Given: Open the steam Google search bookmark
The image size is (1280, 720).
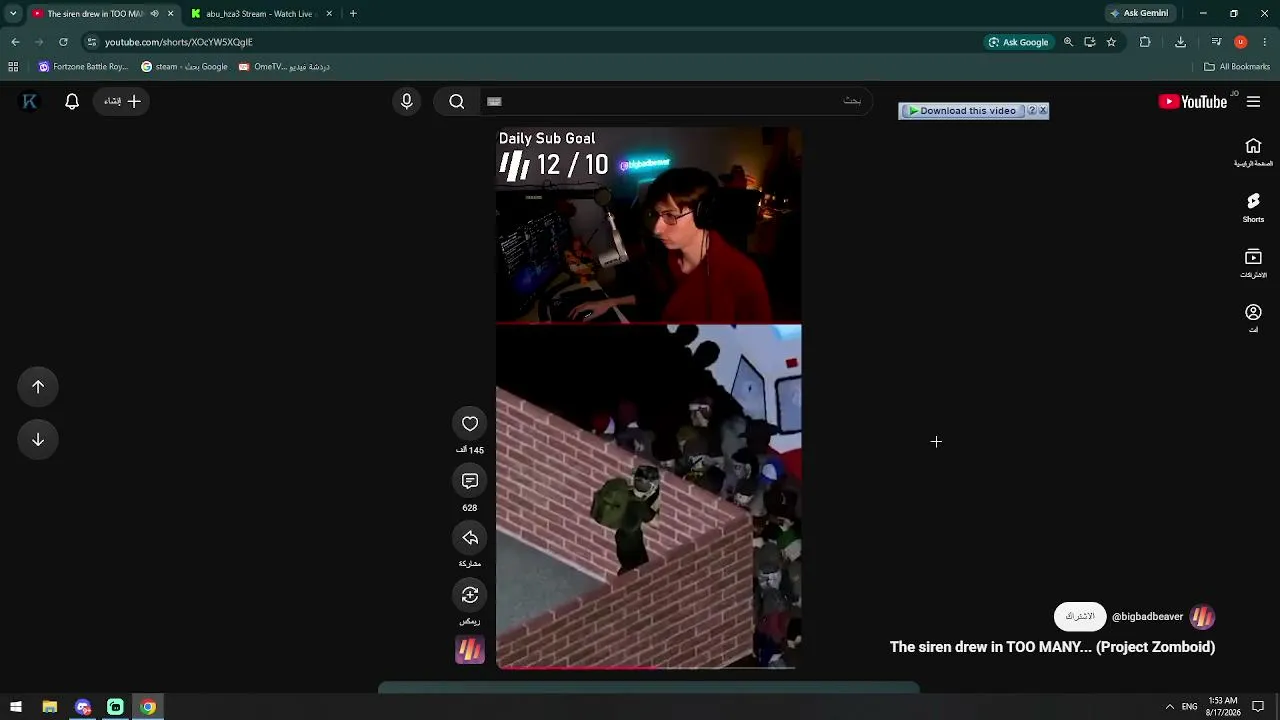Looking at the screenshot, I should coord(184,67).
